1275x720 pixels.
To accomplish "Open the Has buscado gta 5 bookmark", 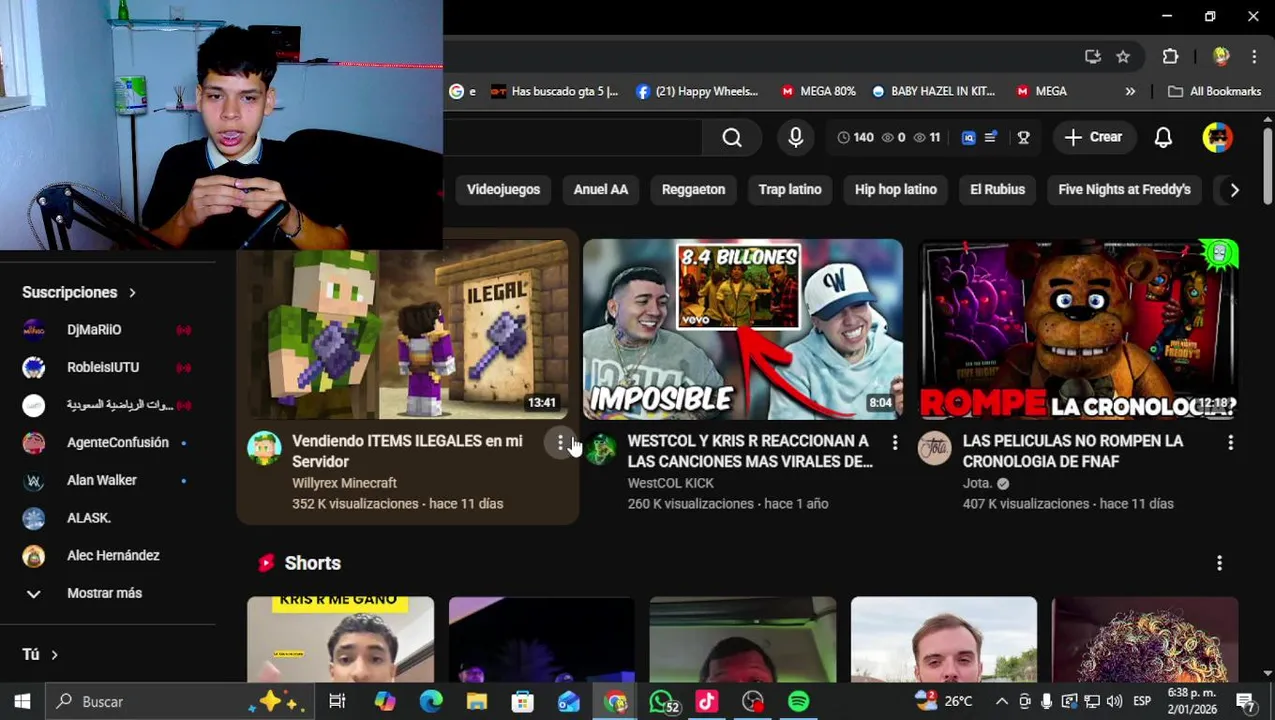I will point(555,91).
